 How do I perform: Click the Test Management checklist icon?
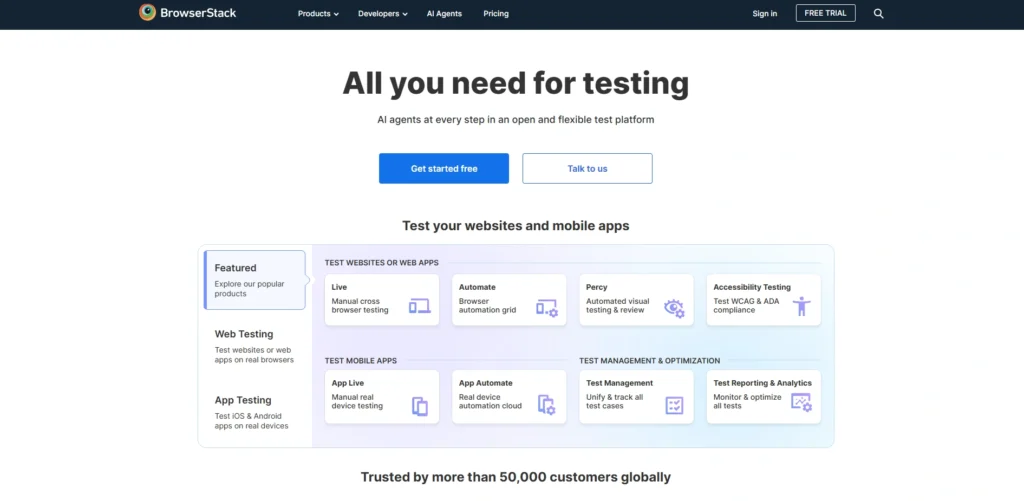[x=674, y=405]
